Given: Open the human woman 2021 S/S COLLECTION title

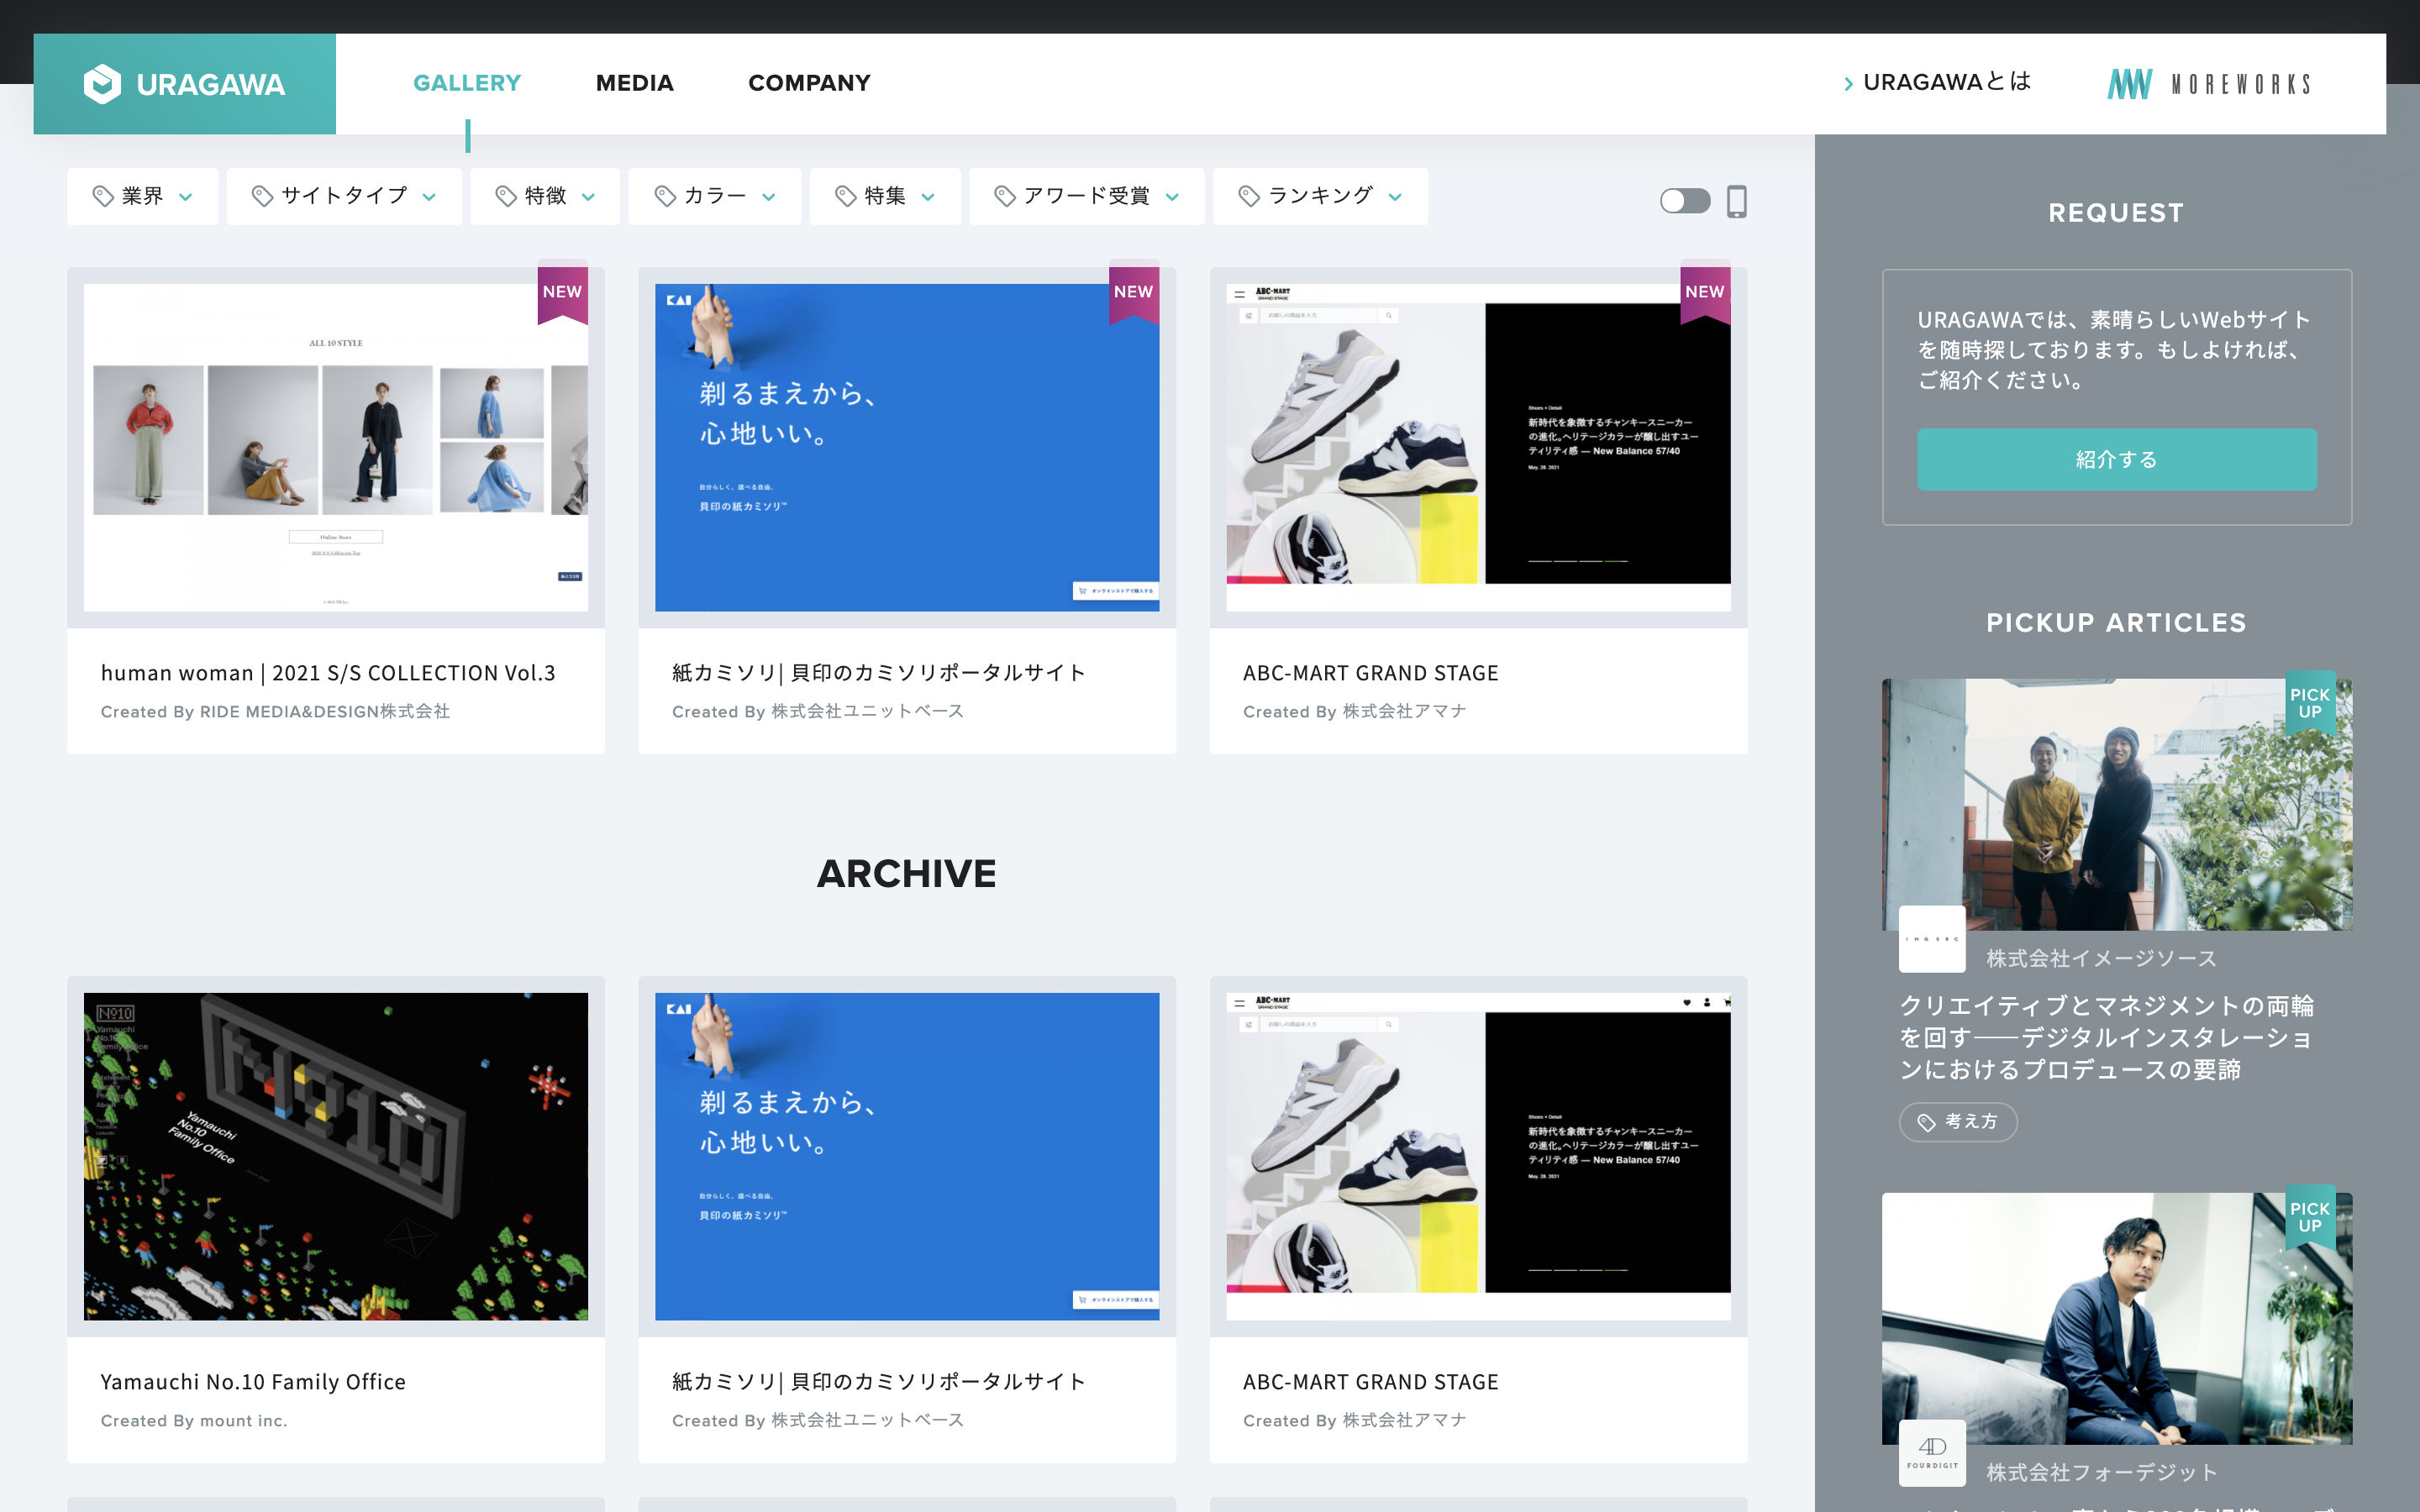Looking at the screenshot, I should point(328,673).
